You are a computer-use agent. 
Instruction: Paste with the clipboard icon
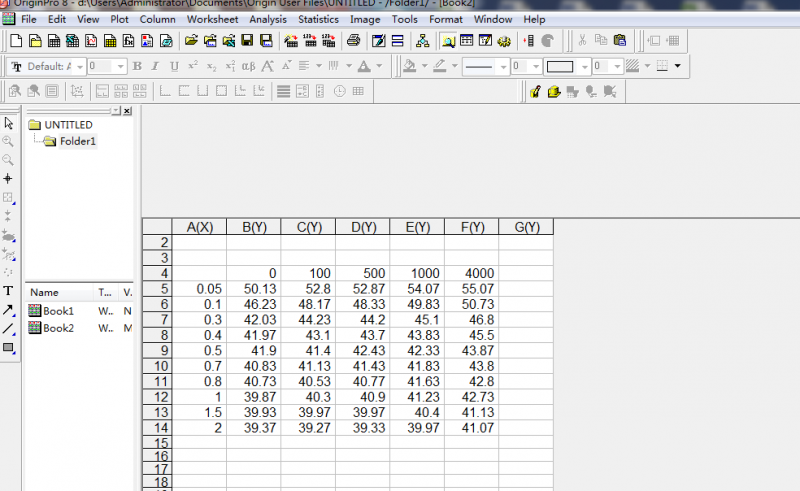(620, 41)
